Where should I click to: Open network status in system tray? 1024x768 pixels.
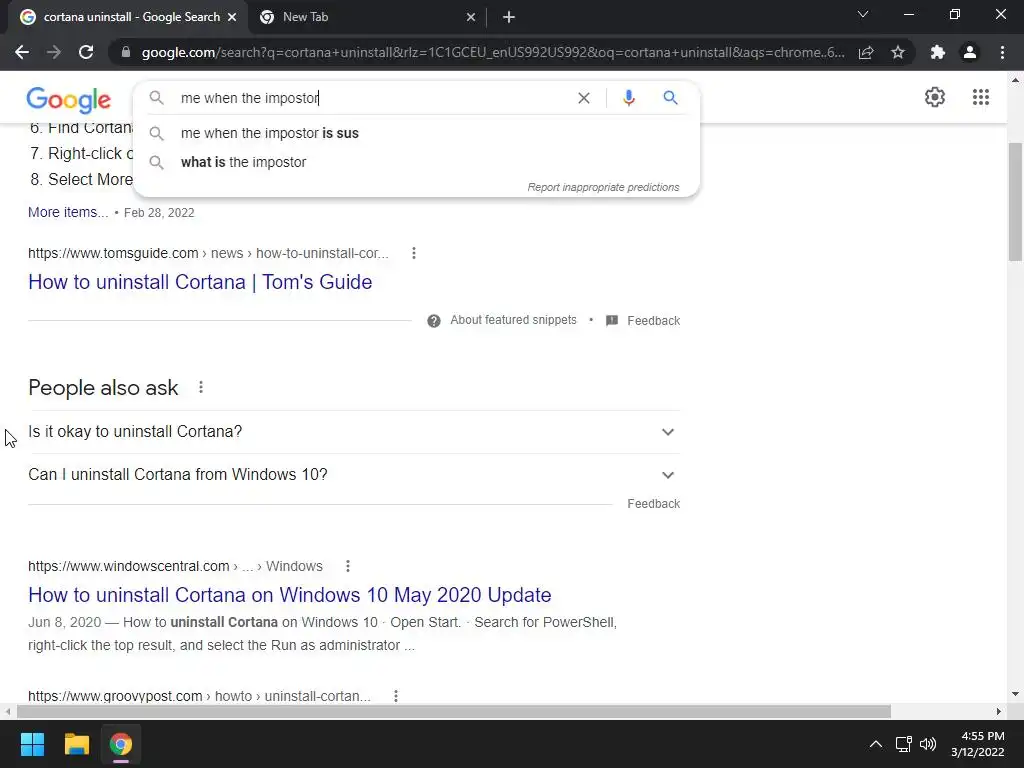click(x=903, y=744)
